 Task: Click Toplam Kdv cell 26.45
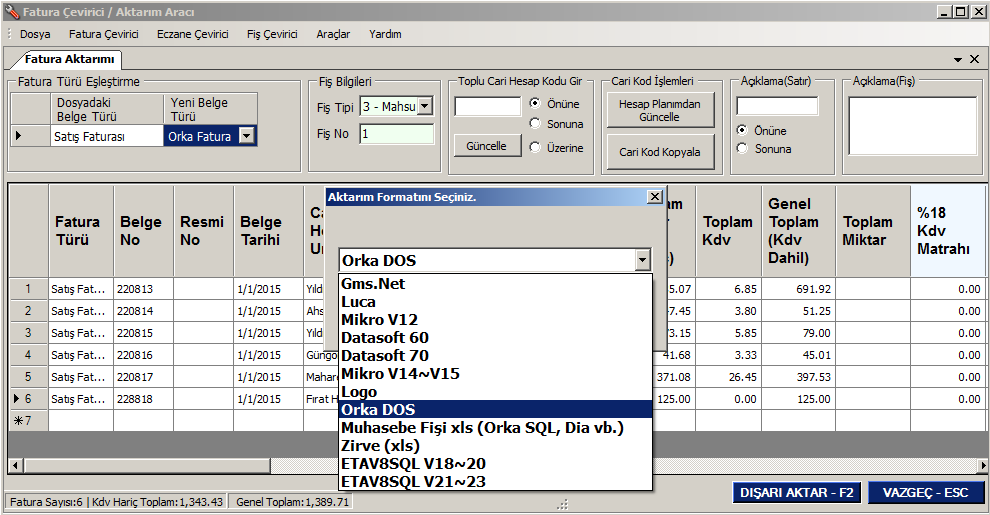click(729, 377)
